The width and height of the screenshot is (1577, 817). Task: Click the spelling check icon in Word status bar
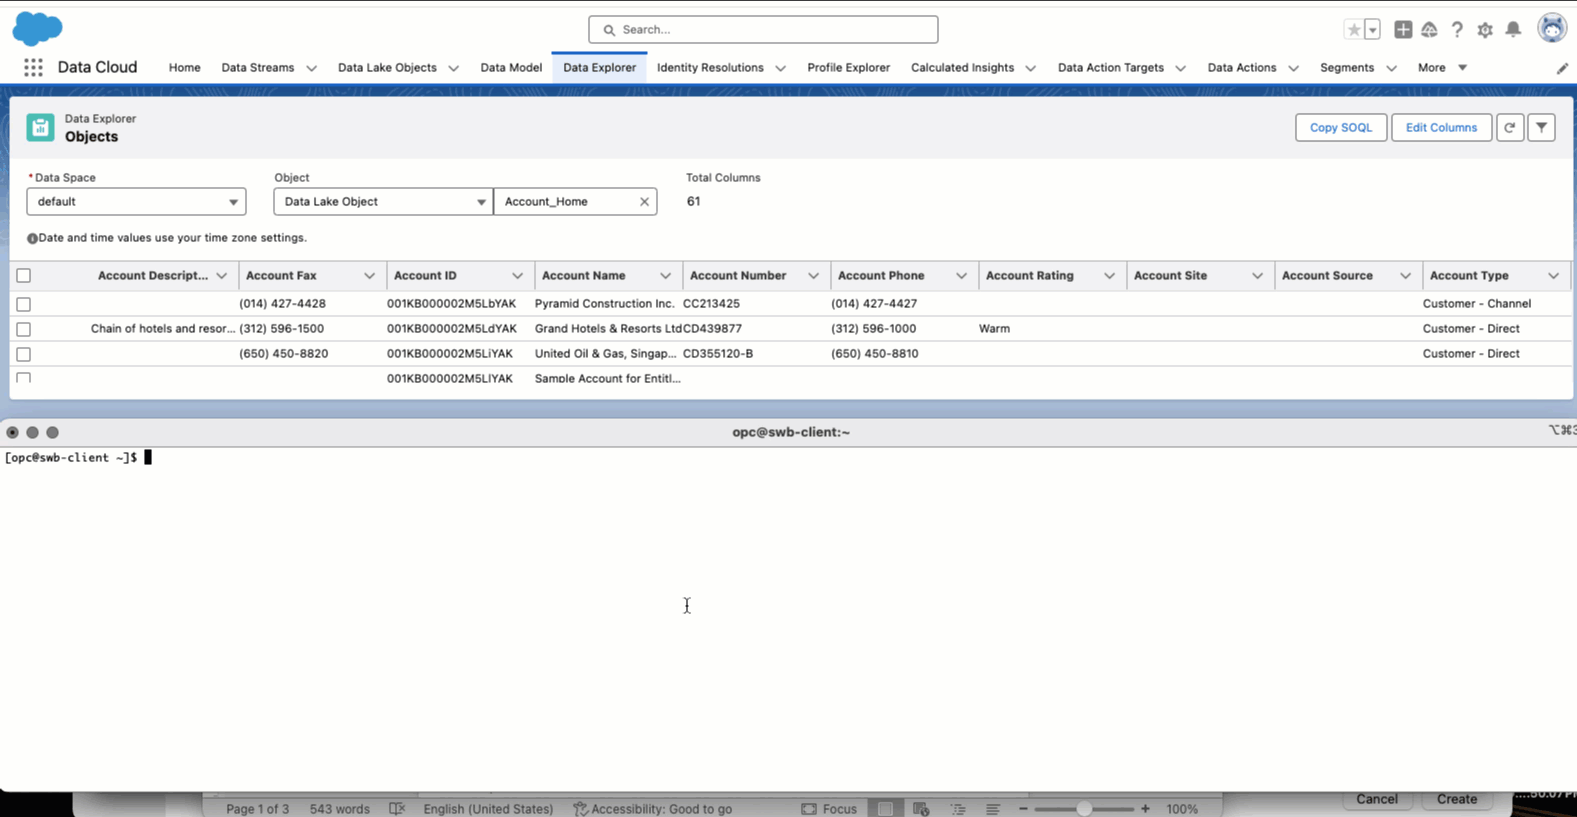tap(397, 809)
